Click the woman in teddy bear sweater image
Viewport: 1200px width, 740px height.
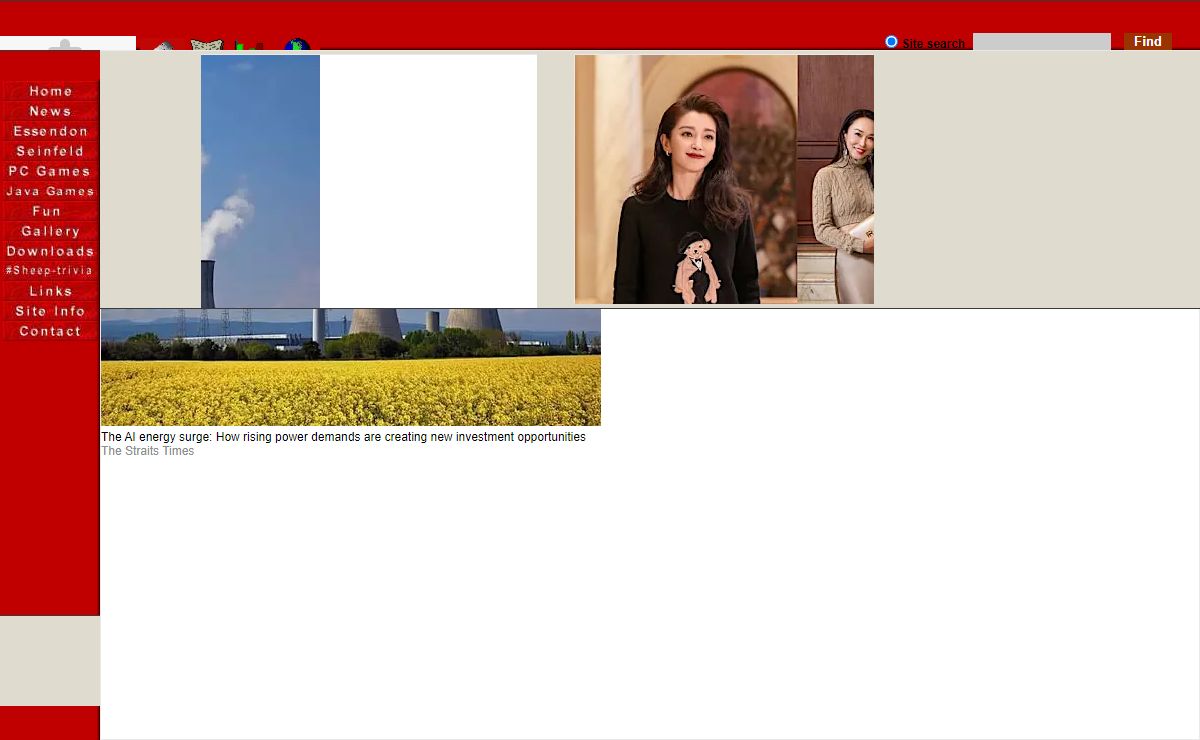click(x=685, y=180)
